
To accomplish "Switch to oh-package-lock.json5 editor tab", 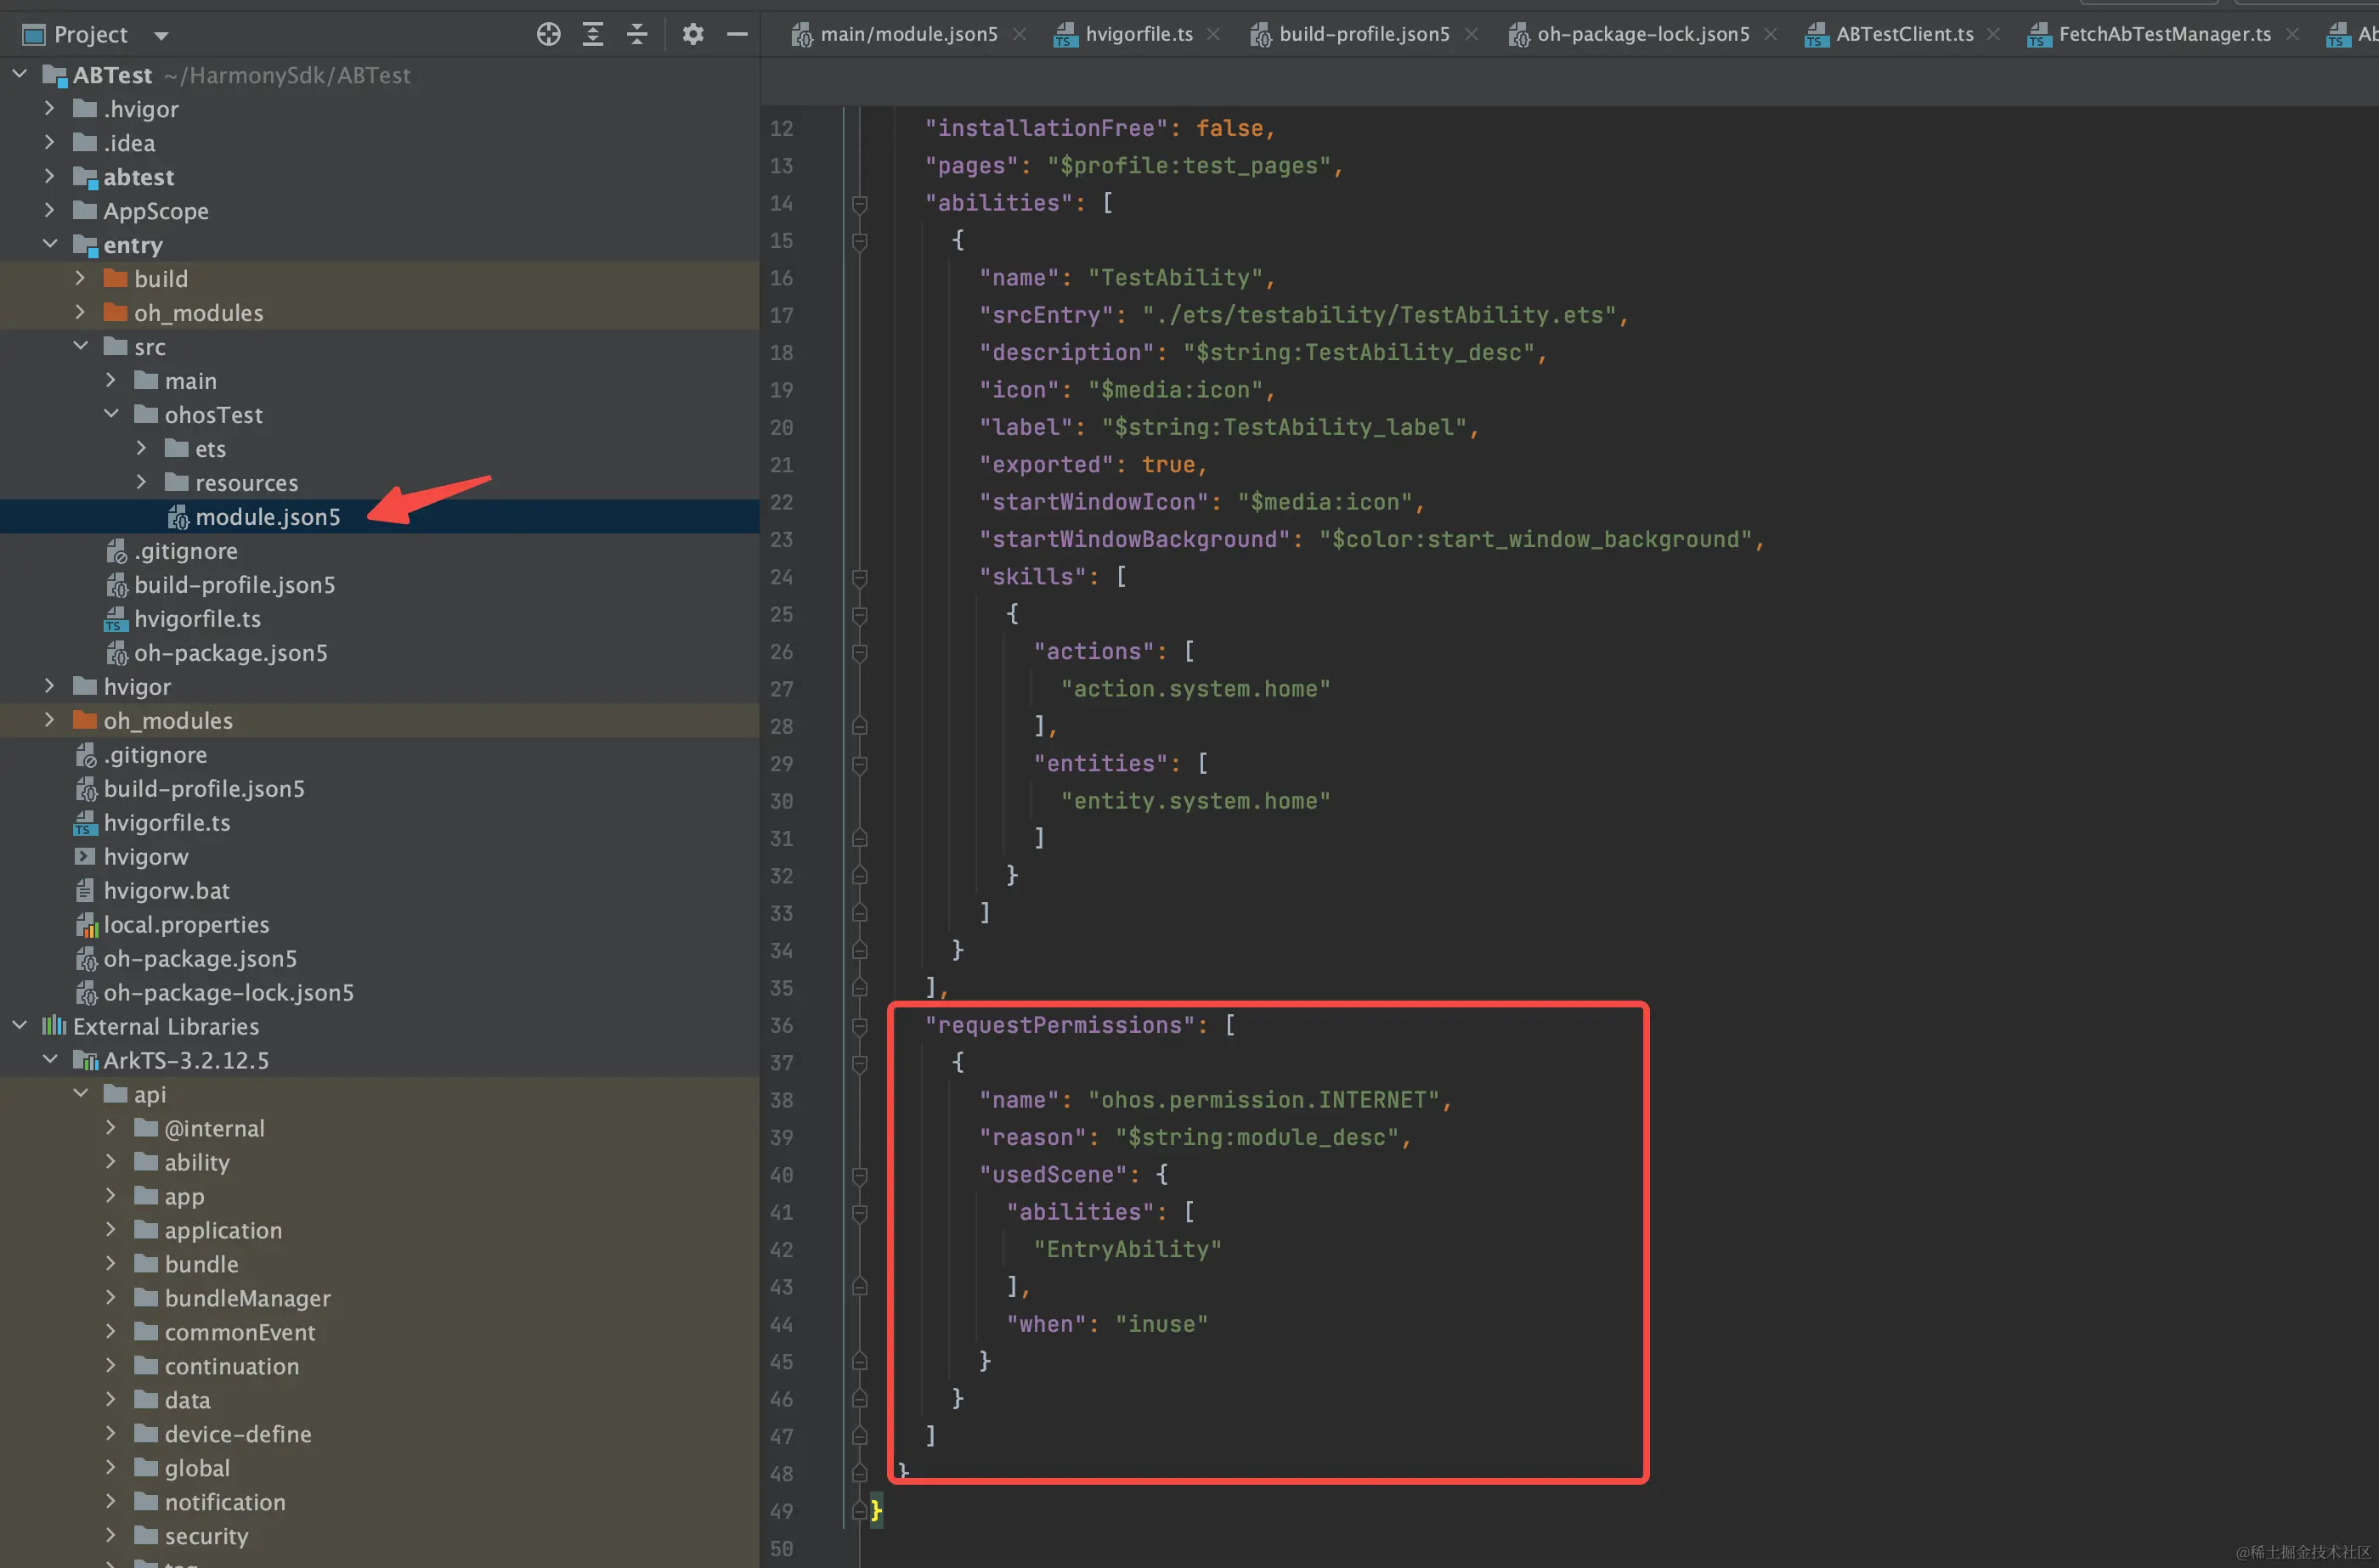I will [1643, 34].
